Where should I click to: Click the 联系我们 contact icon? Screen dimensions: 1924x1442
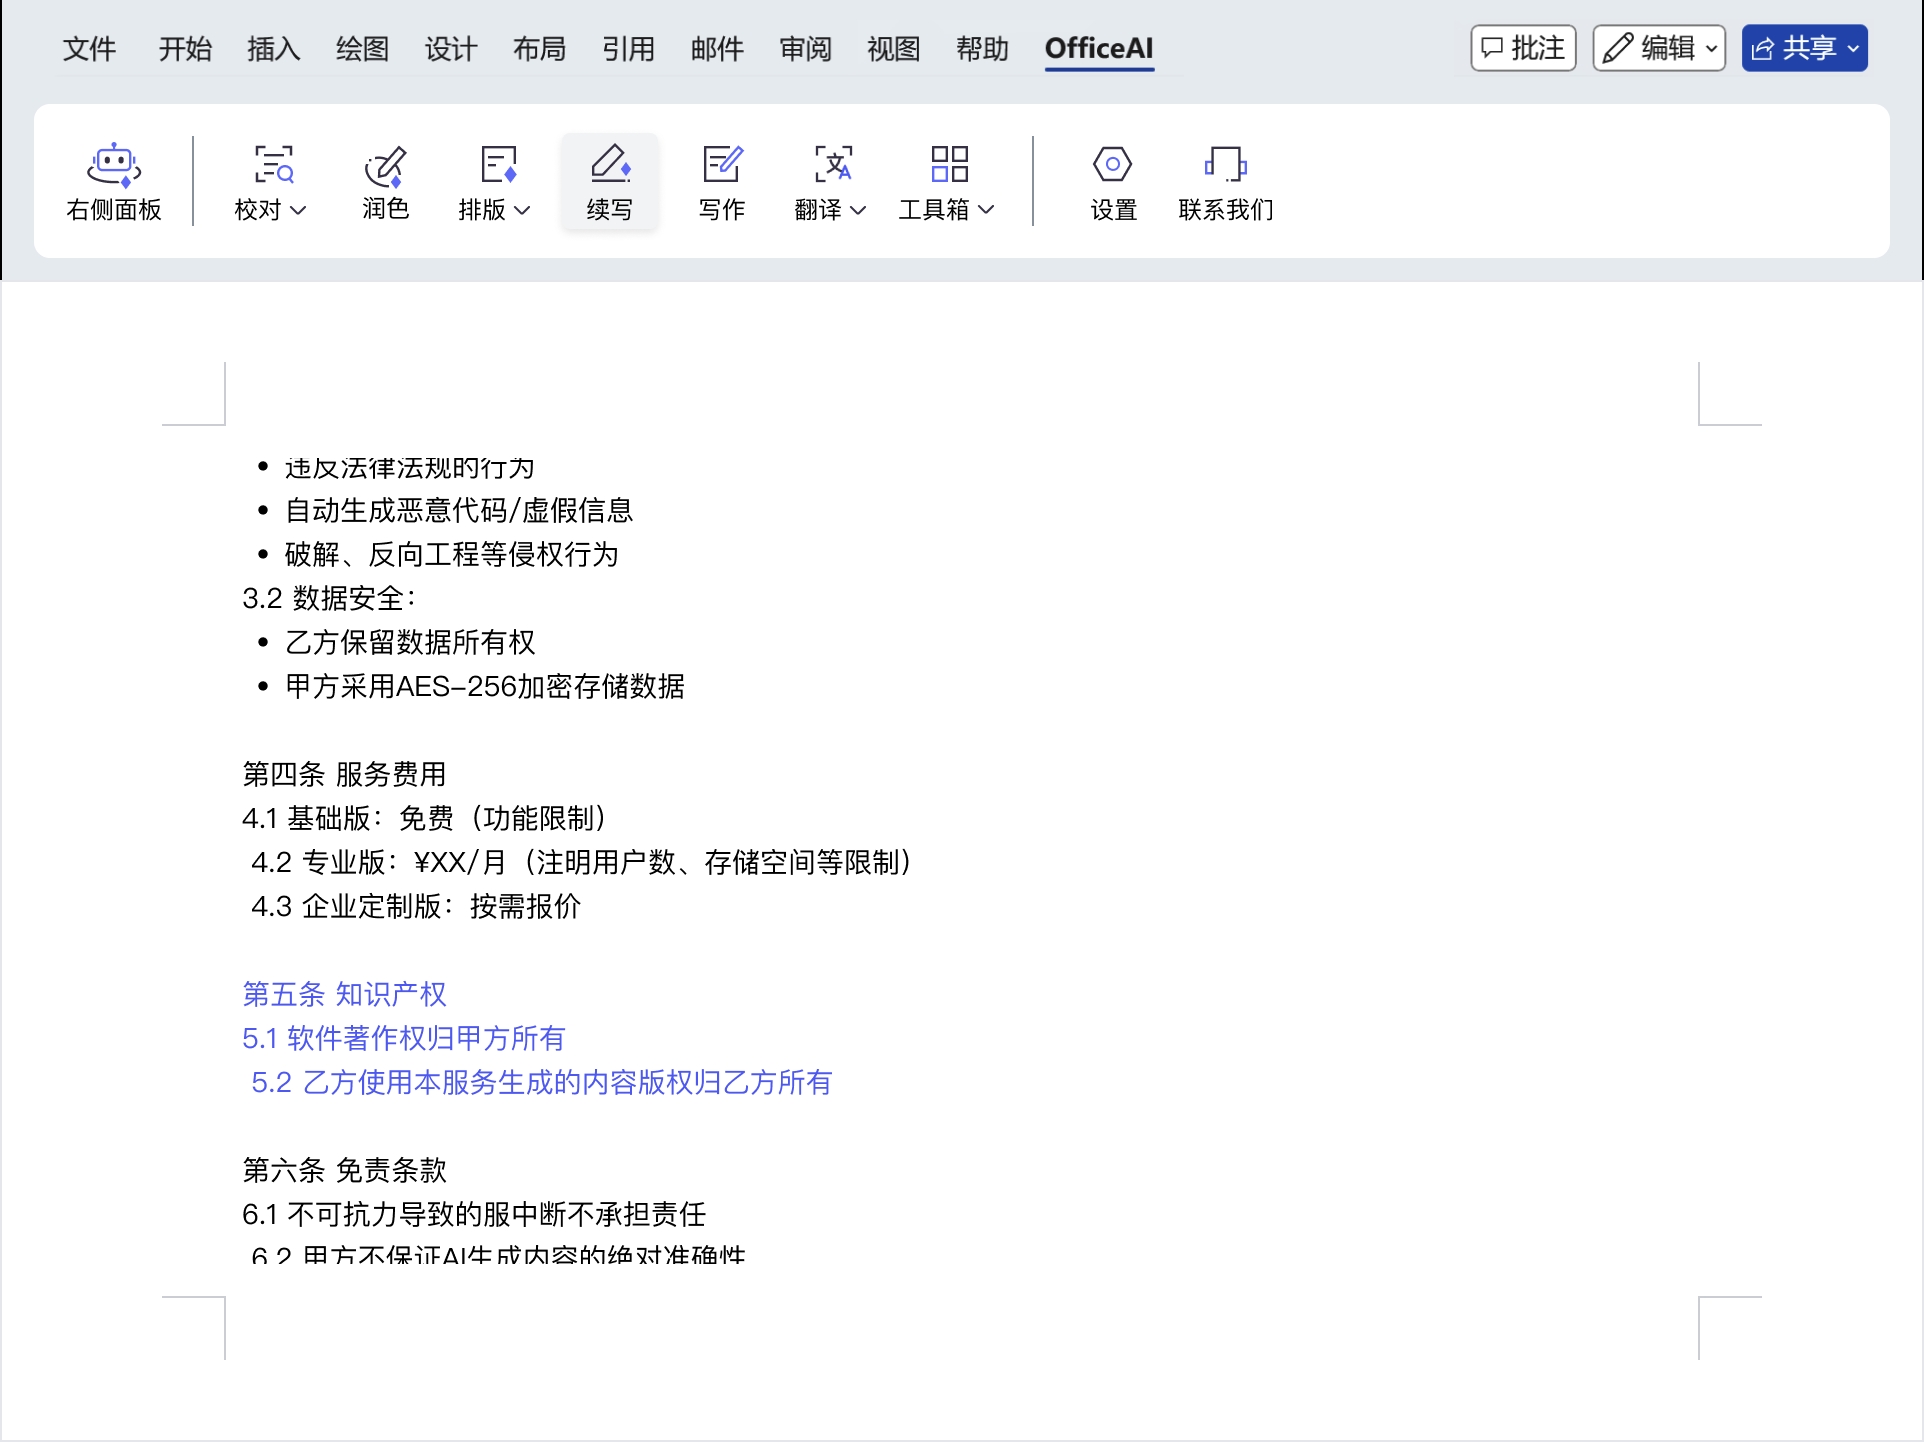point(1225,165)
